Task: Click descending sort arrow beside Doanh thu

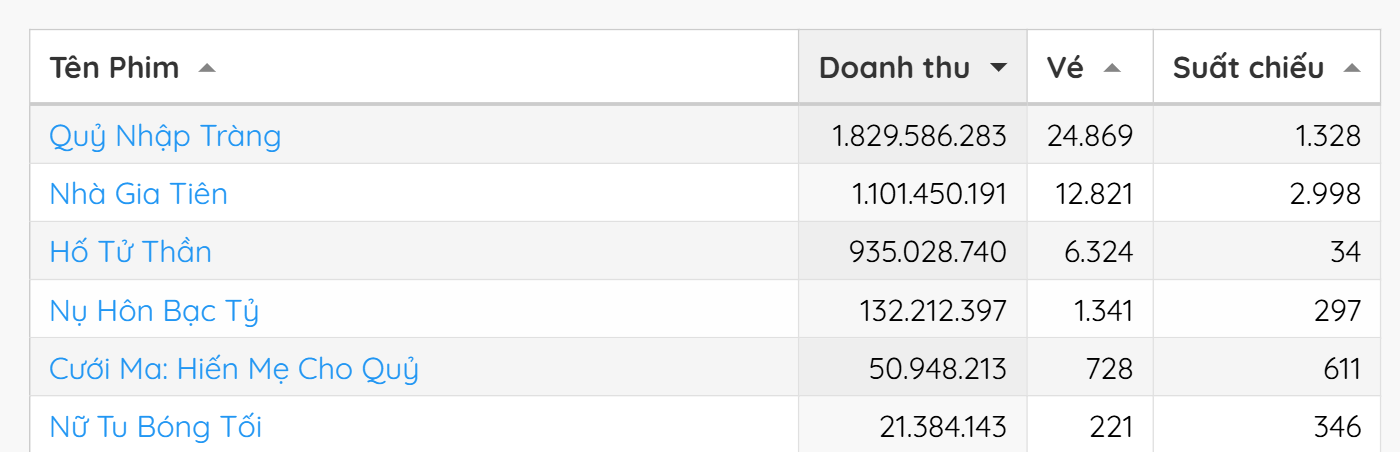Action: (x=997, y=68)
